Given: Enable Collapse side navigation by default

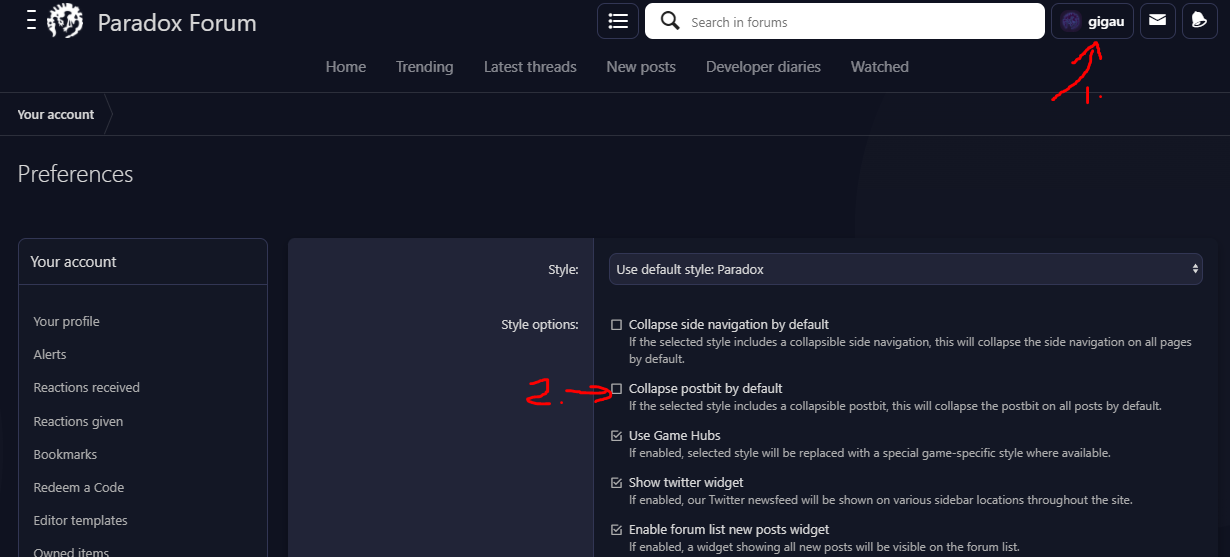Looking at the screenshot, I should coord(617,325).
